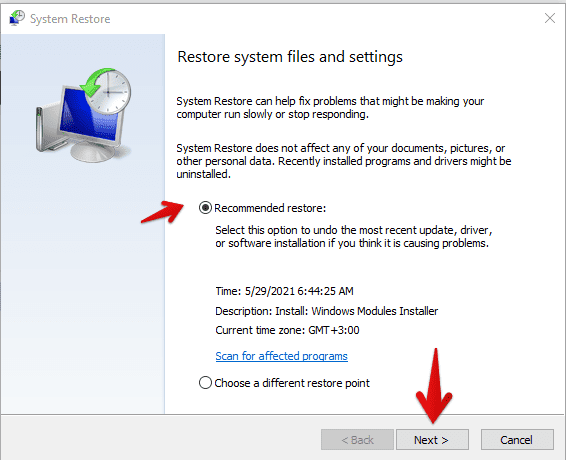Click the blue monitor screen in the illustration
This screenshot has width=566, height=460.
tap(88, 118)
